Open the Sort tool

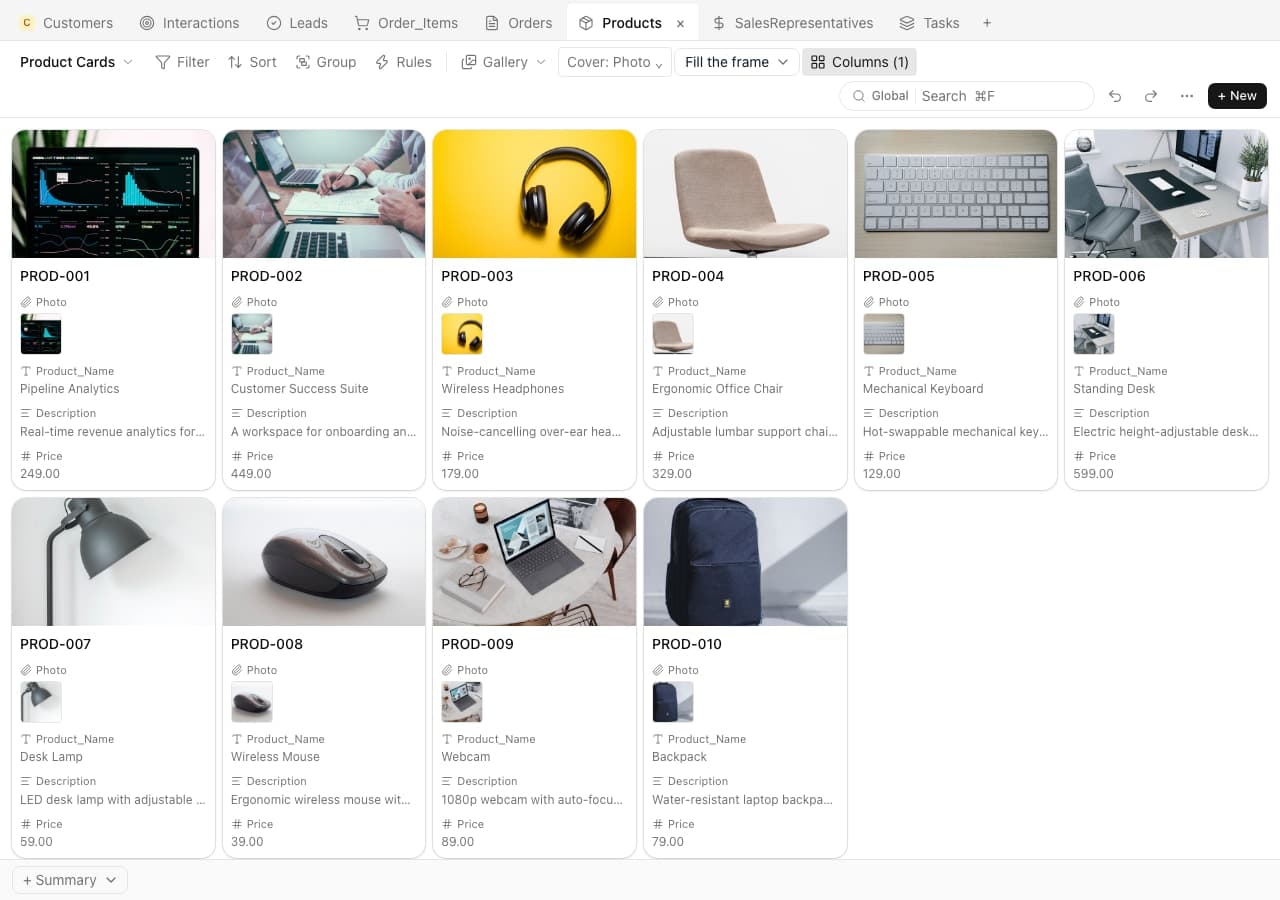(x=252, y=62)
